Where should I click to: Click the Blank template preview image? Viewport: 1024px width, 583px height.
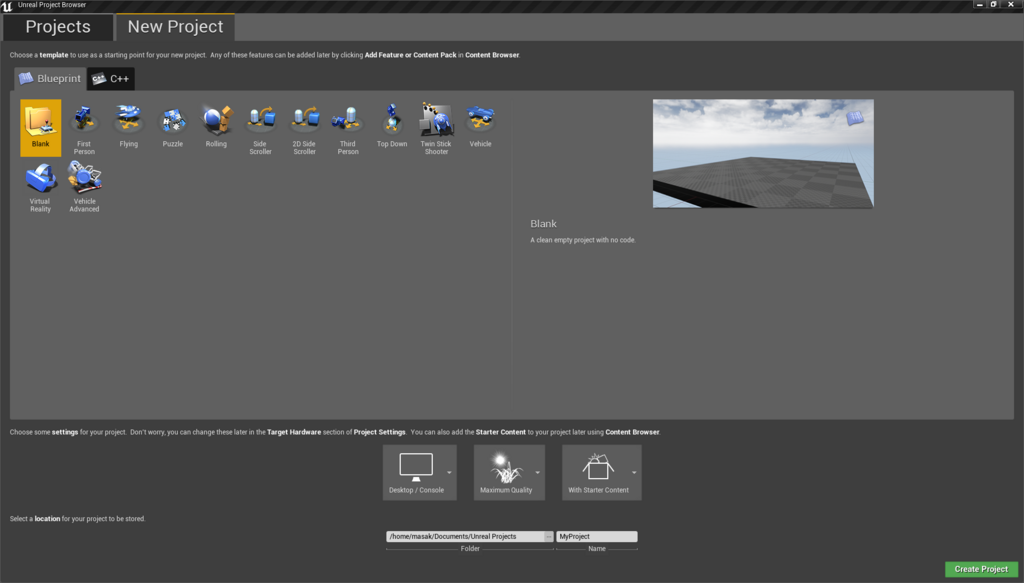coord(763,153)
